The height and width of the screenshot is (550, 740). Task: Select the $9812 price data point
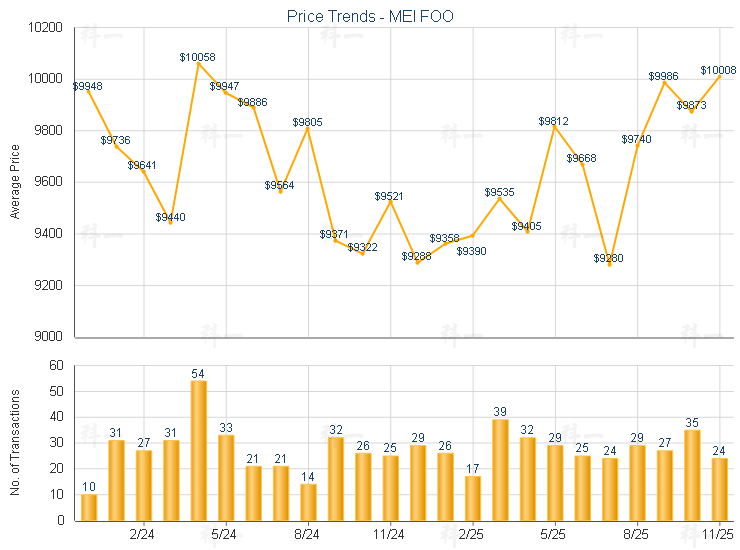(554, 126)
